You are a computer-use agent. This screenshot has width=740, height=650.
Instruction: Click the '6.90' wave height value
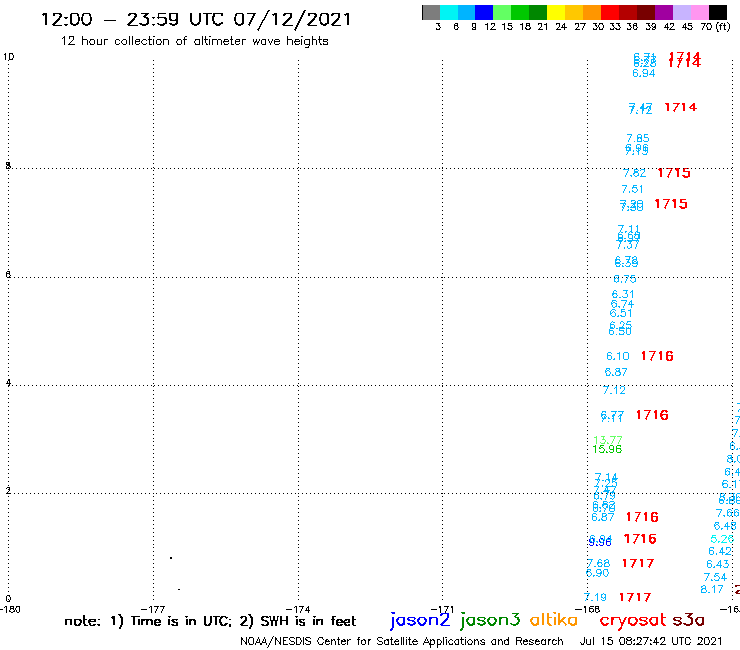tap(597, 573)
